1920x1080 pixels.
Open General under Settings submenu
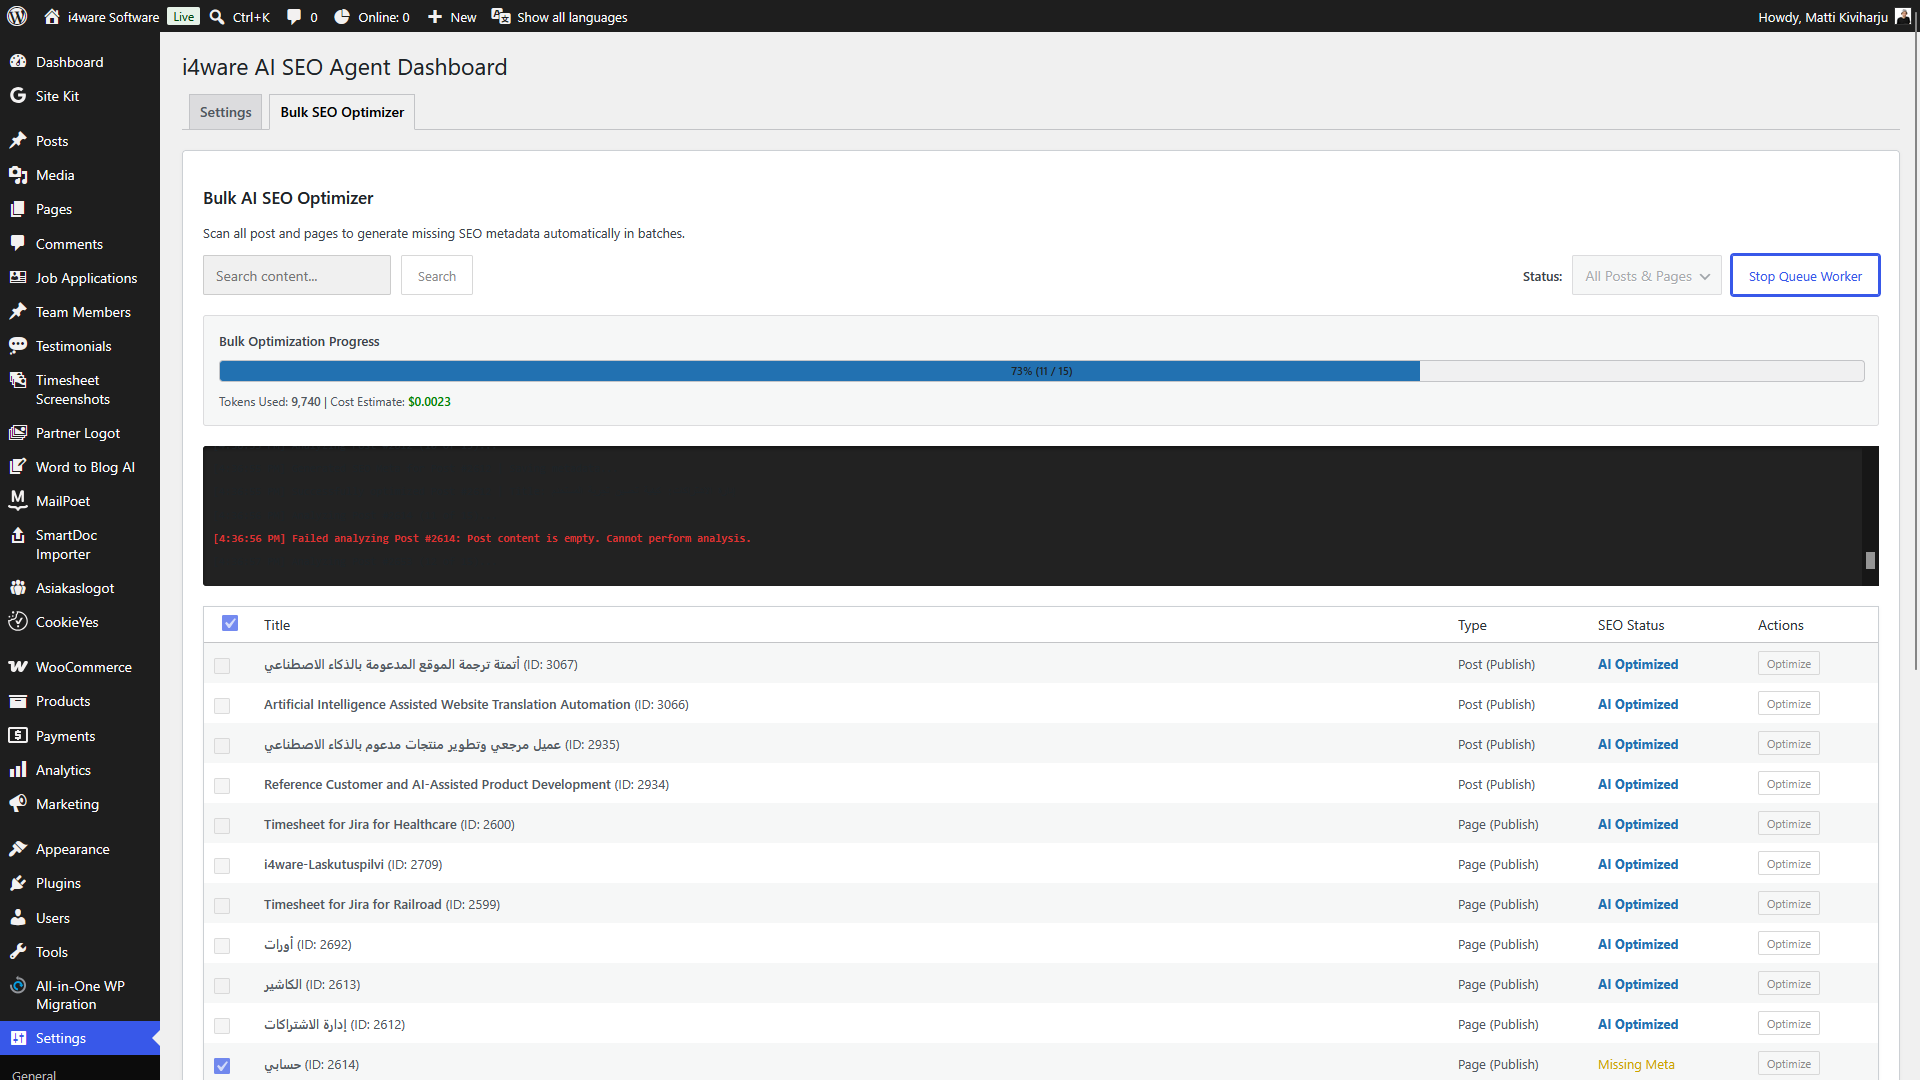(x=34, y=1074)
